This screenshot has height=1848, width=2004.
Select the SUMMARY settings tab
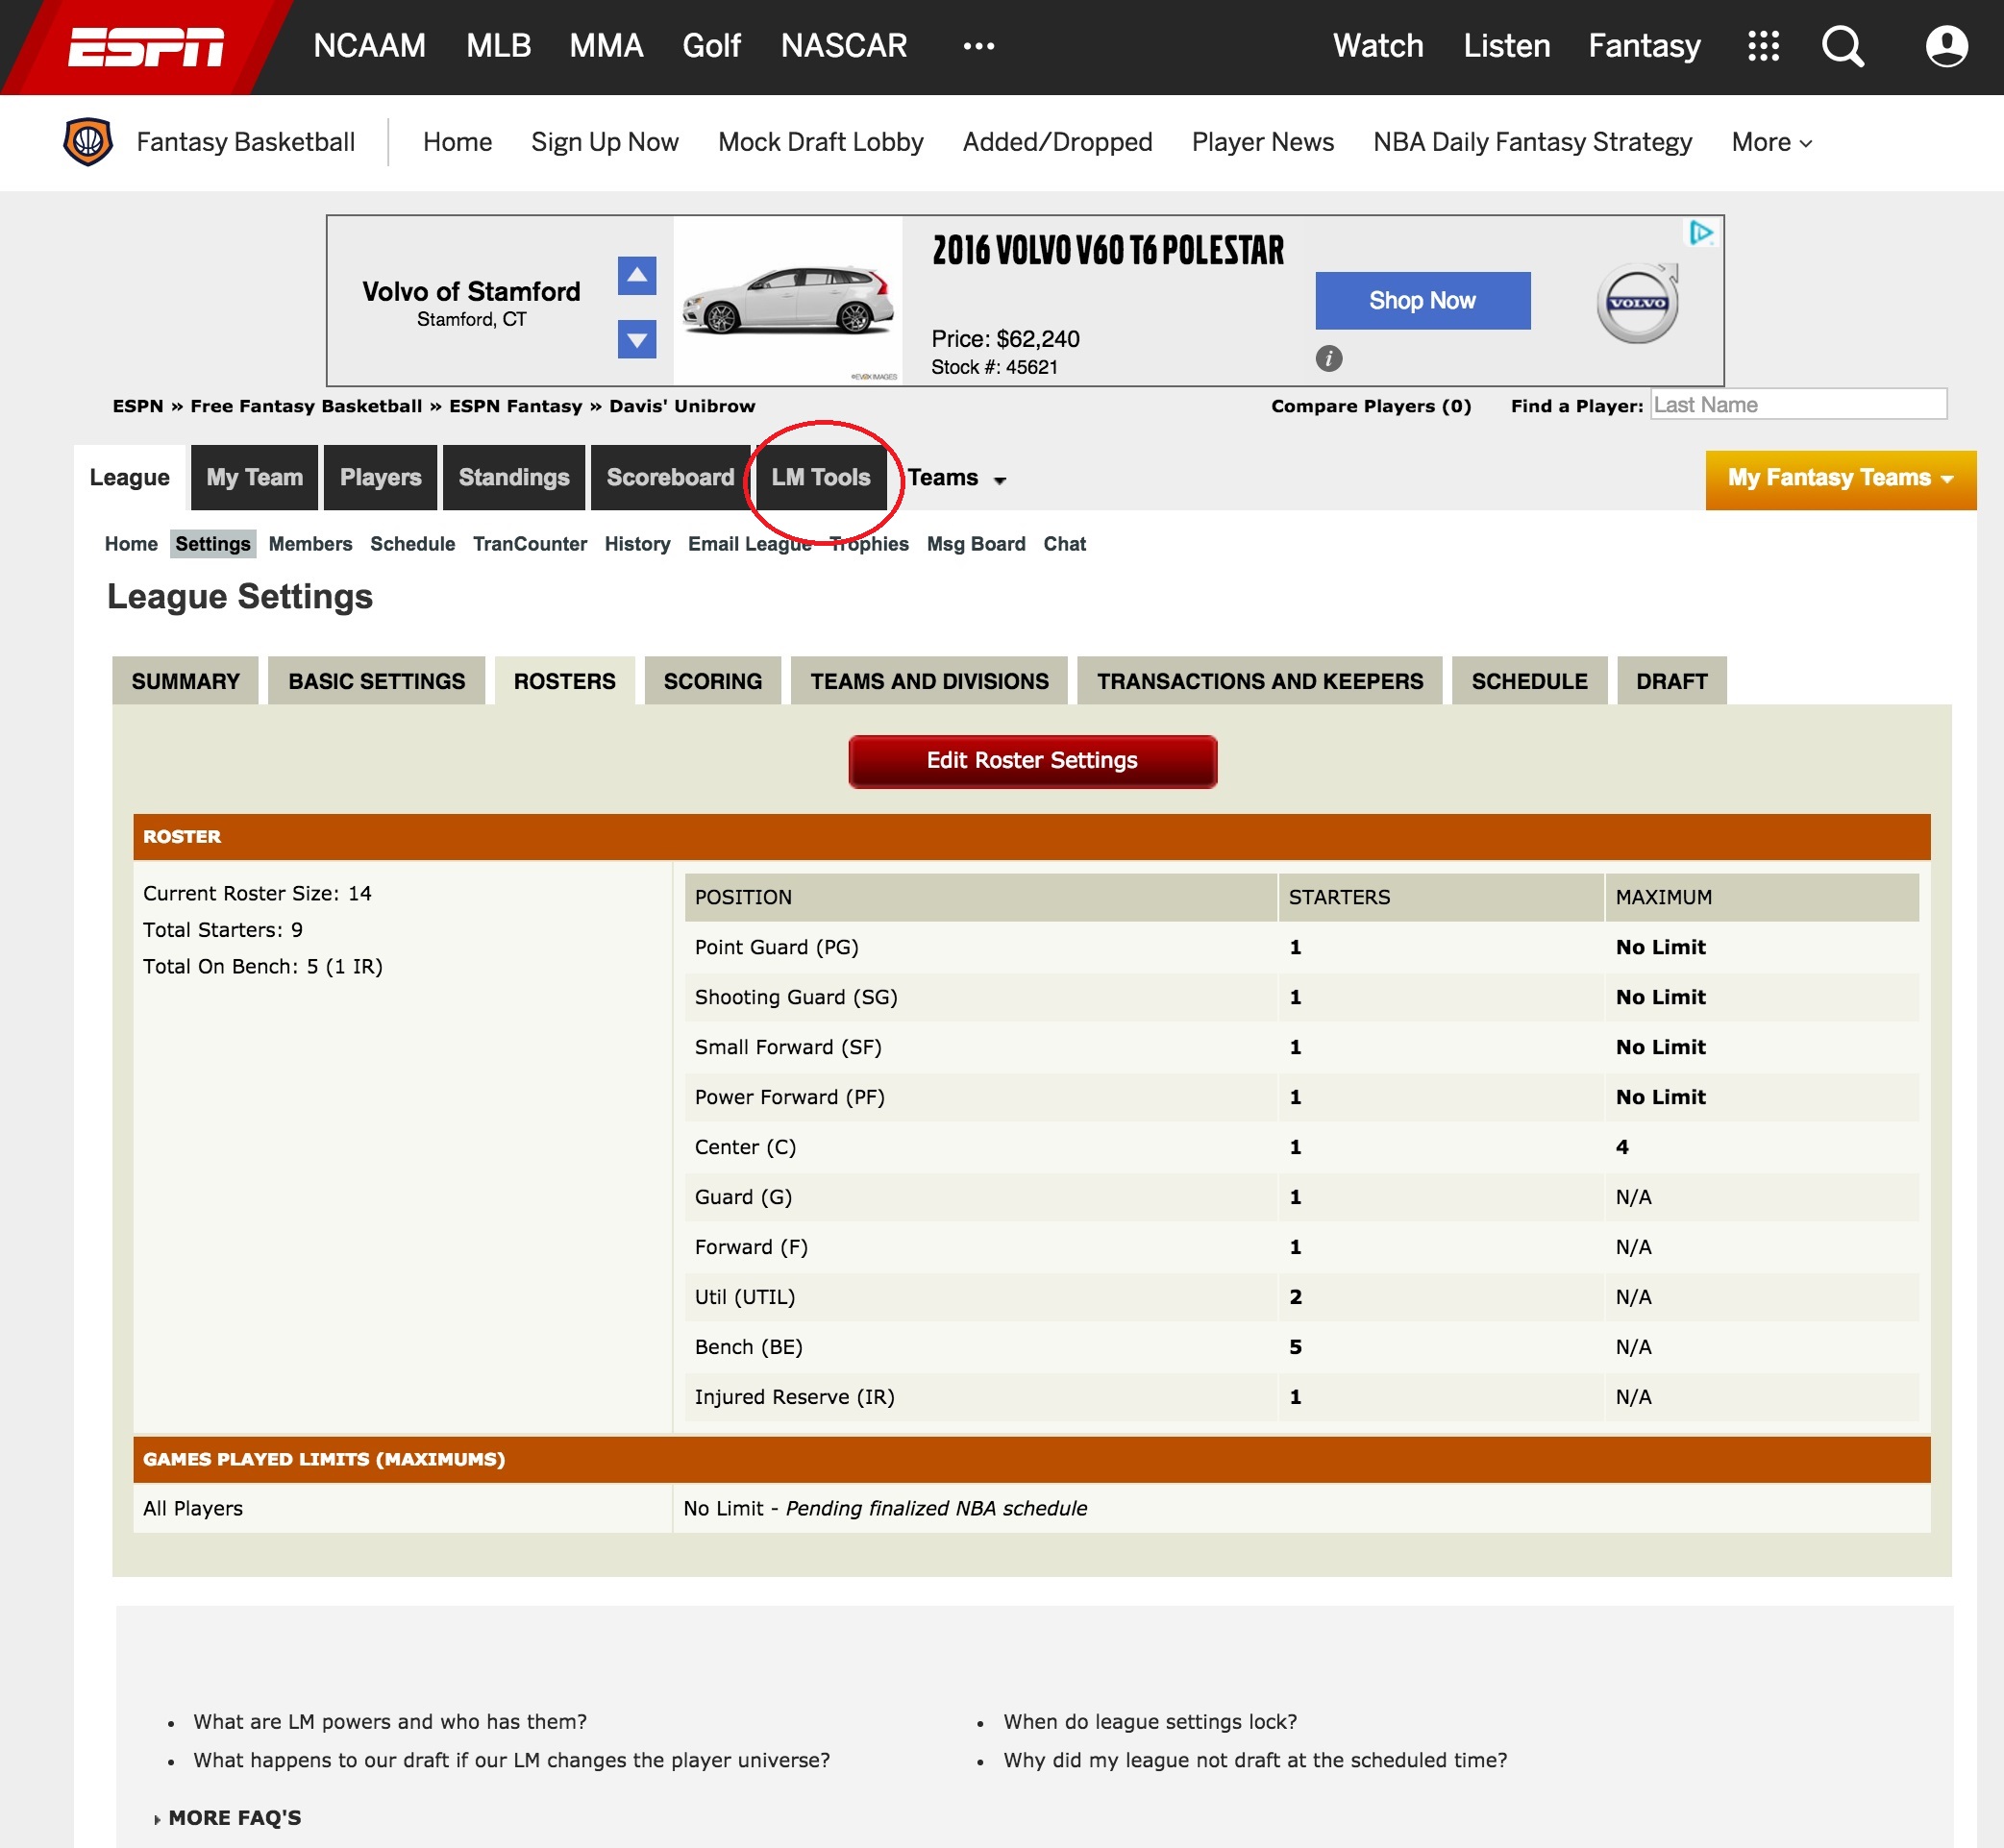[x=185, y=681]
